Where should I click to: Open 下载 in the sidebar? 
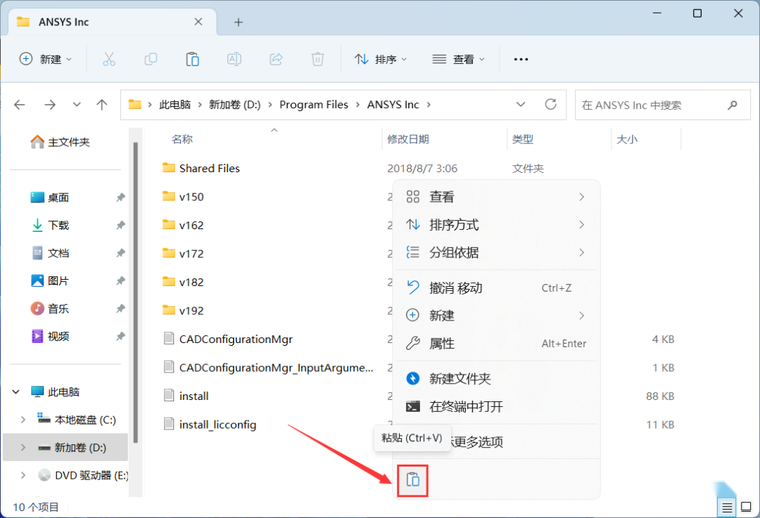click(50, 225)
